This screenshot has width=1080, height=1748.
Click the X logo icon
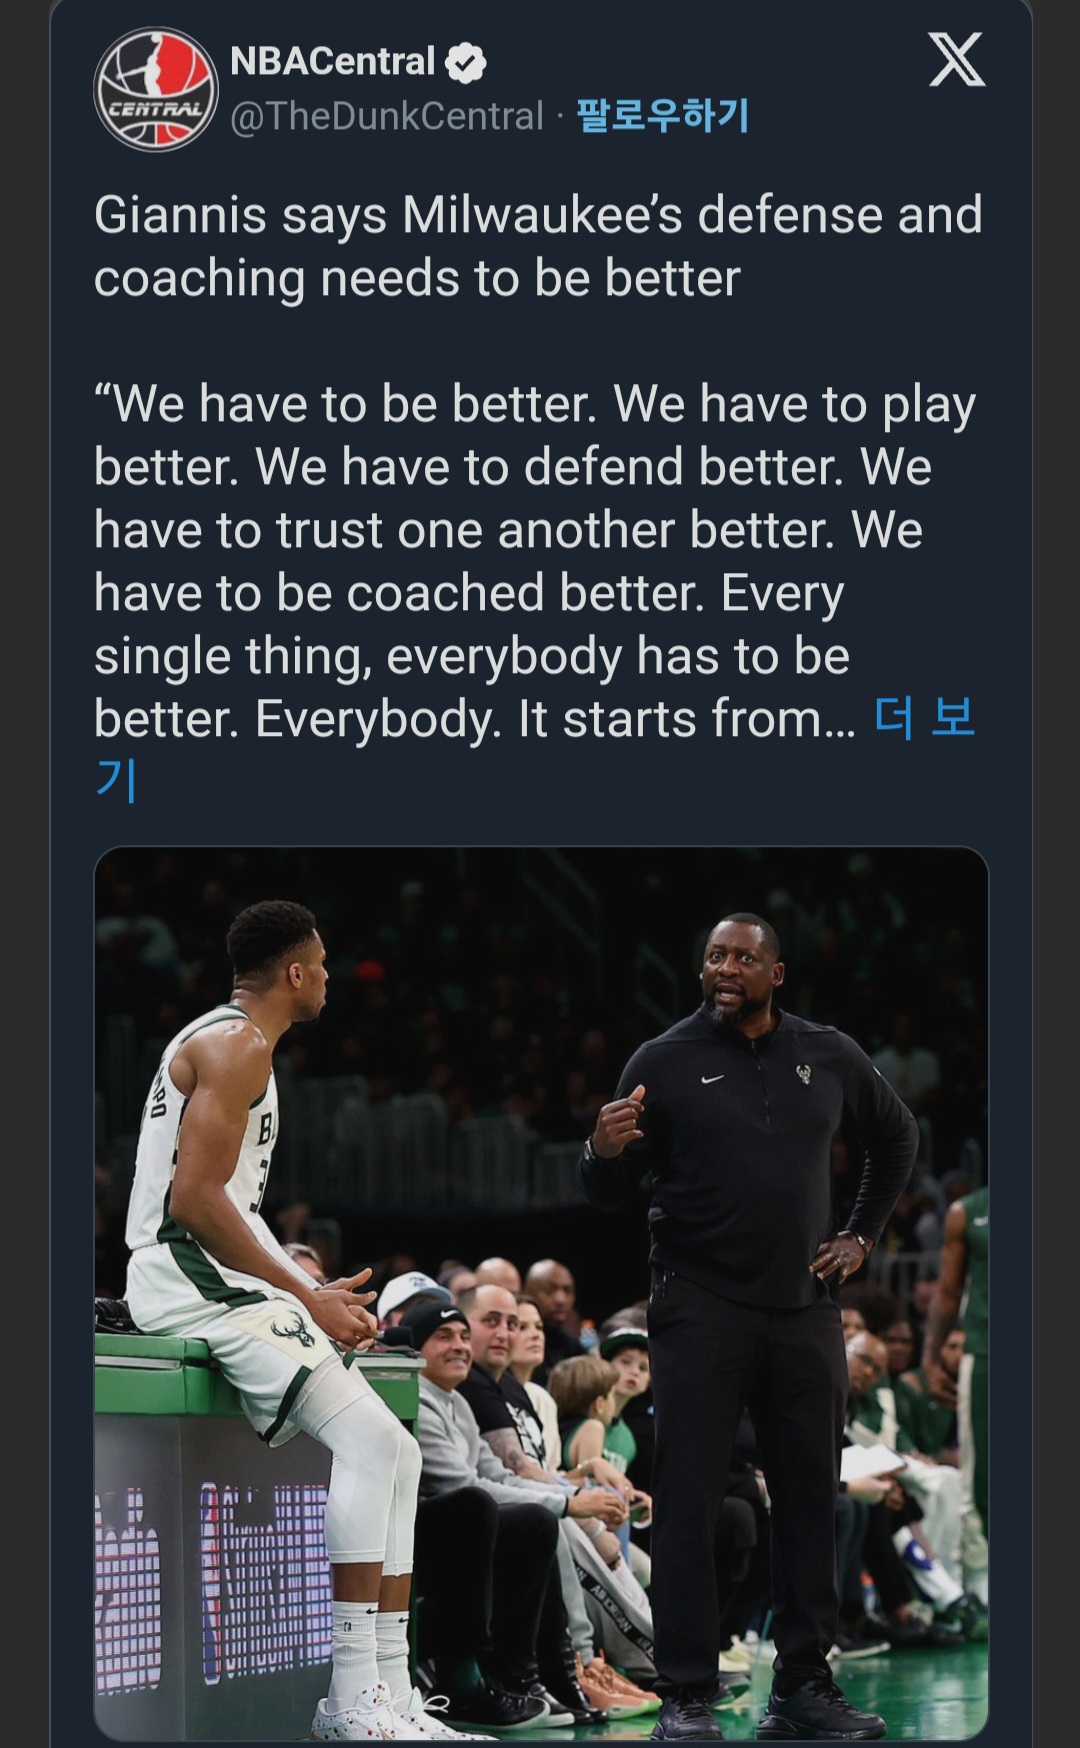tap(957, 60)
